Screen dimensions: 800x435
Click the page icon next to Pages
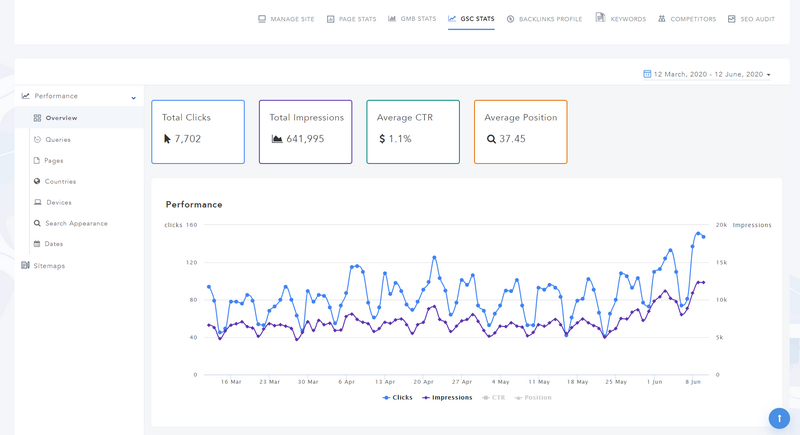(37, 160)
